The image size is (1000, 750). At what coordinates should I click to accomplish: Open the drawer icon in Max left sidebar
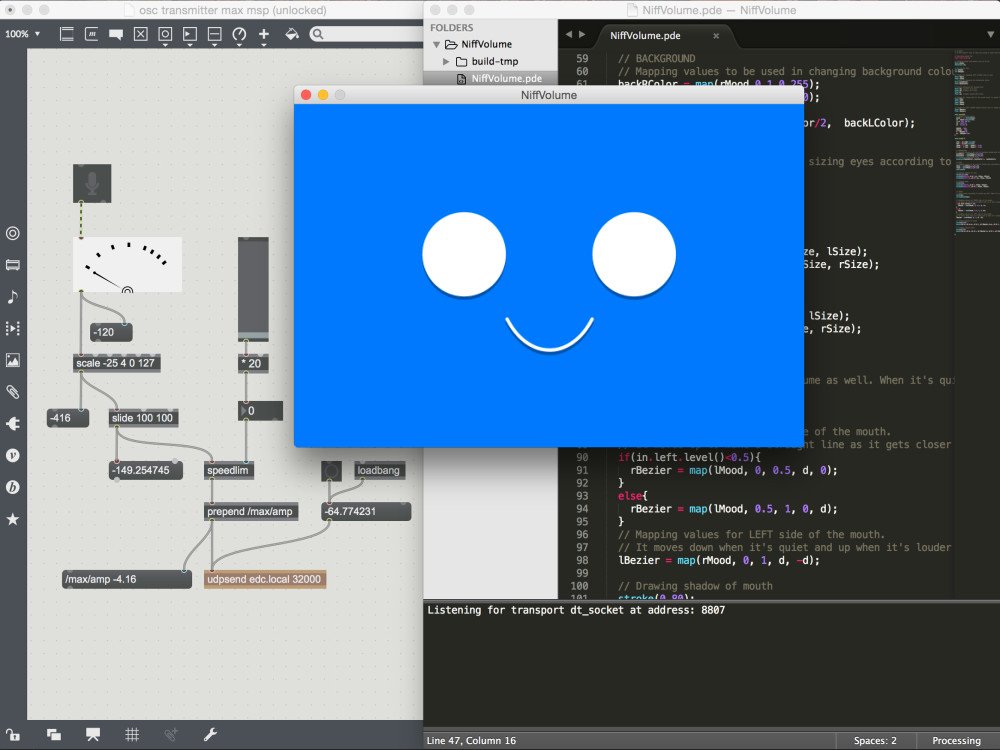click(13, 265)
